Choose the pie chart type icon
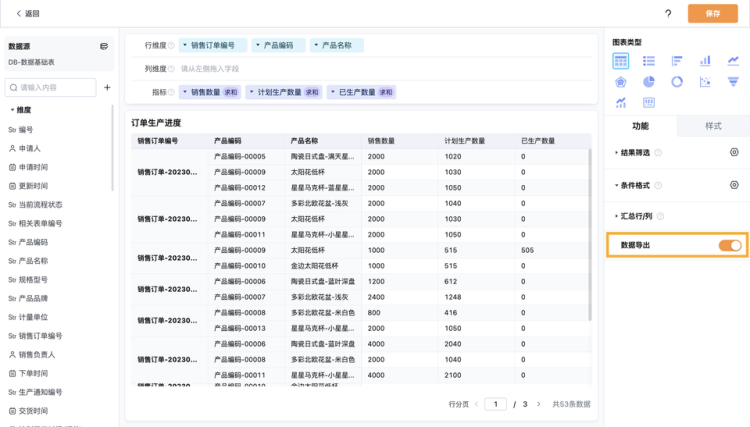 point(649,82)
